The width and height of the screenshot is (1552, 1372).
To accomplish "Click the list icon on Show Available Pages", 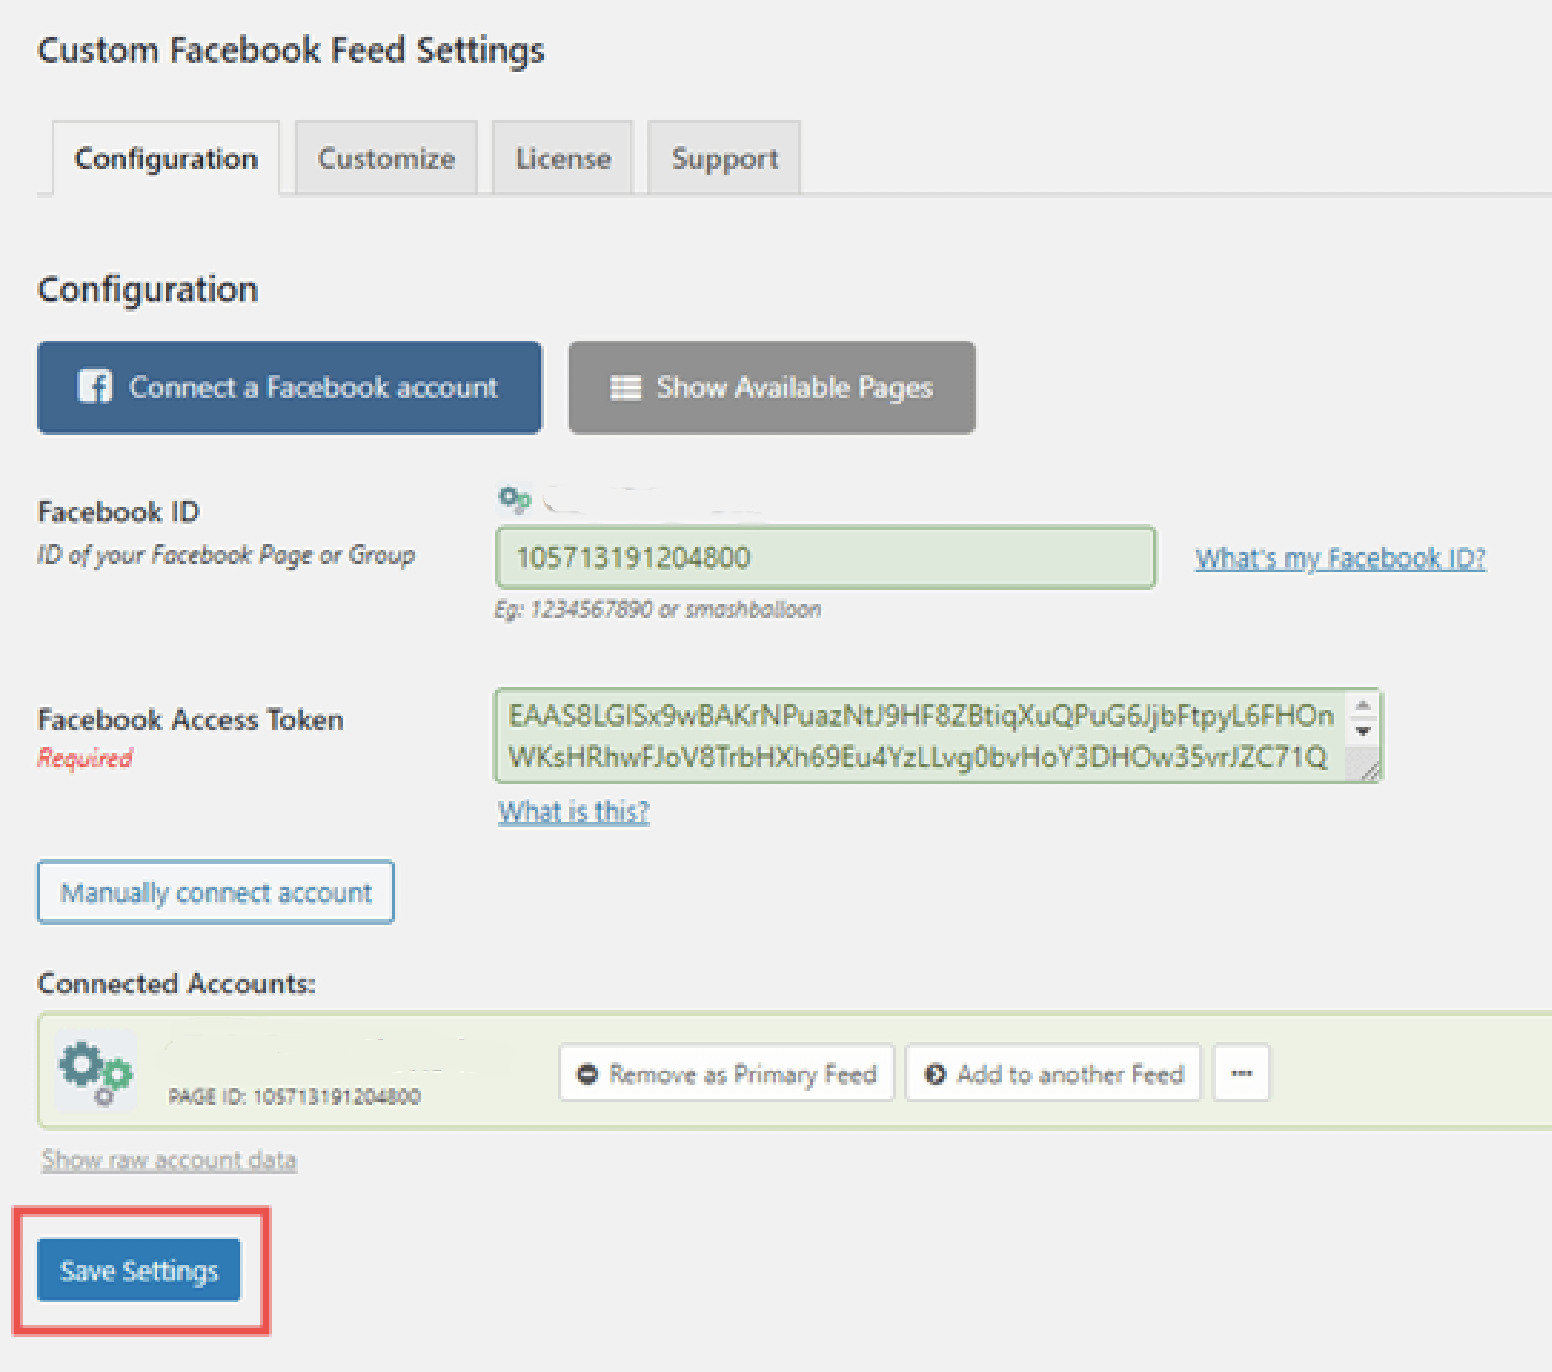I will pyautogui.click(x=626, y=388).
